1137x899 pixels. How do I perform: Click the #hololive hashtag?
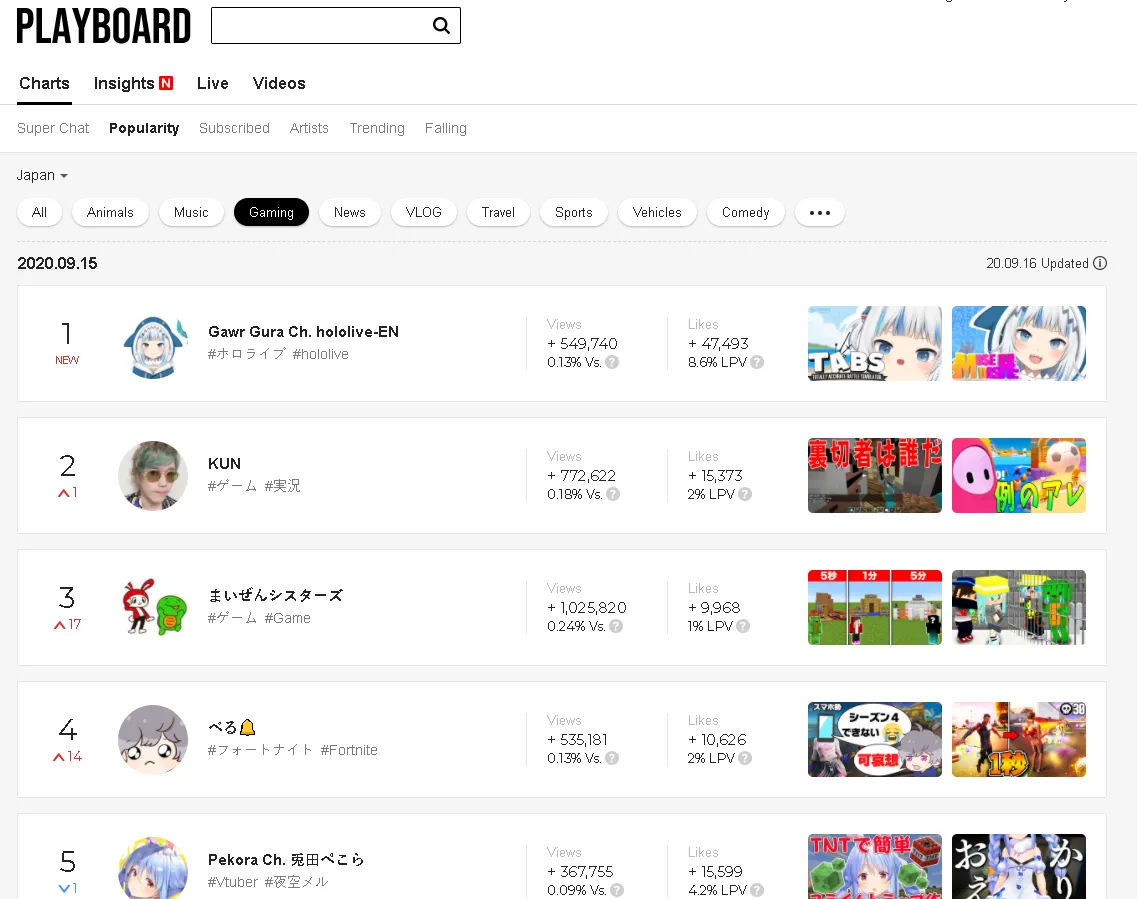321,354
